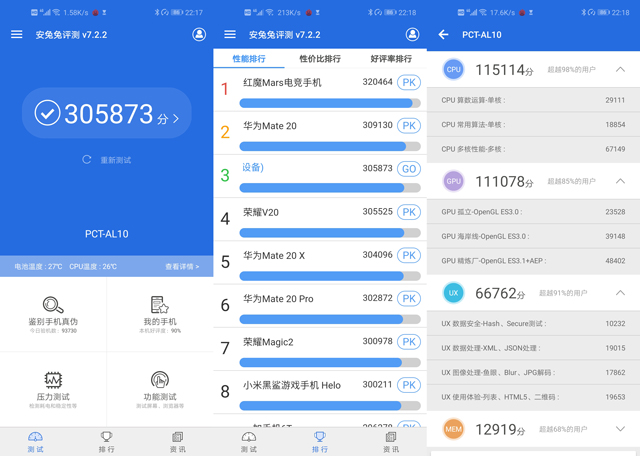Select UX 数据安全-Hash、Secure测试 row
Screen dimensions: 640x456
(x=533, y=324)
